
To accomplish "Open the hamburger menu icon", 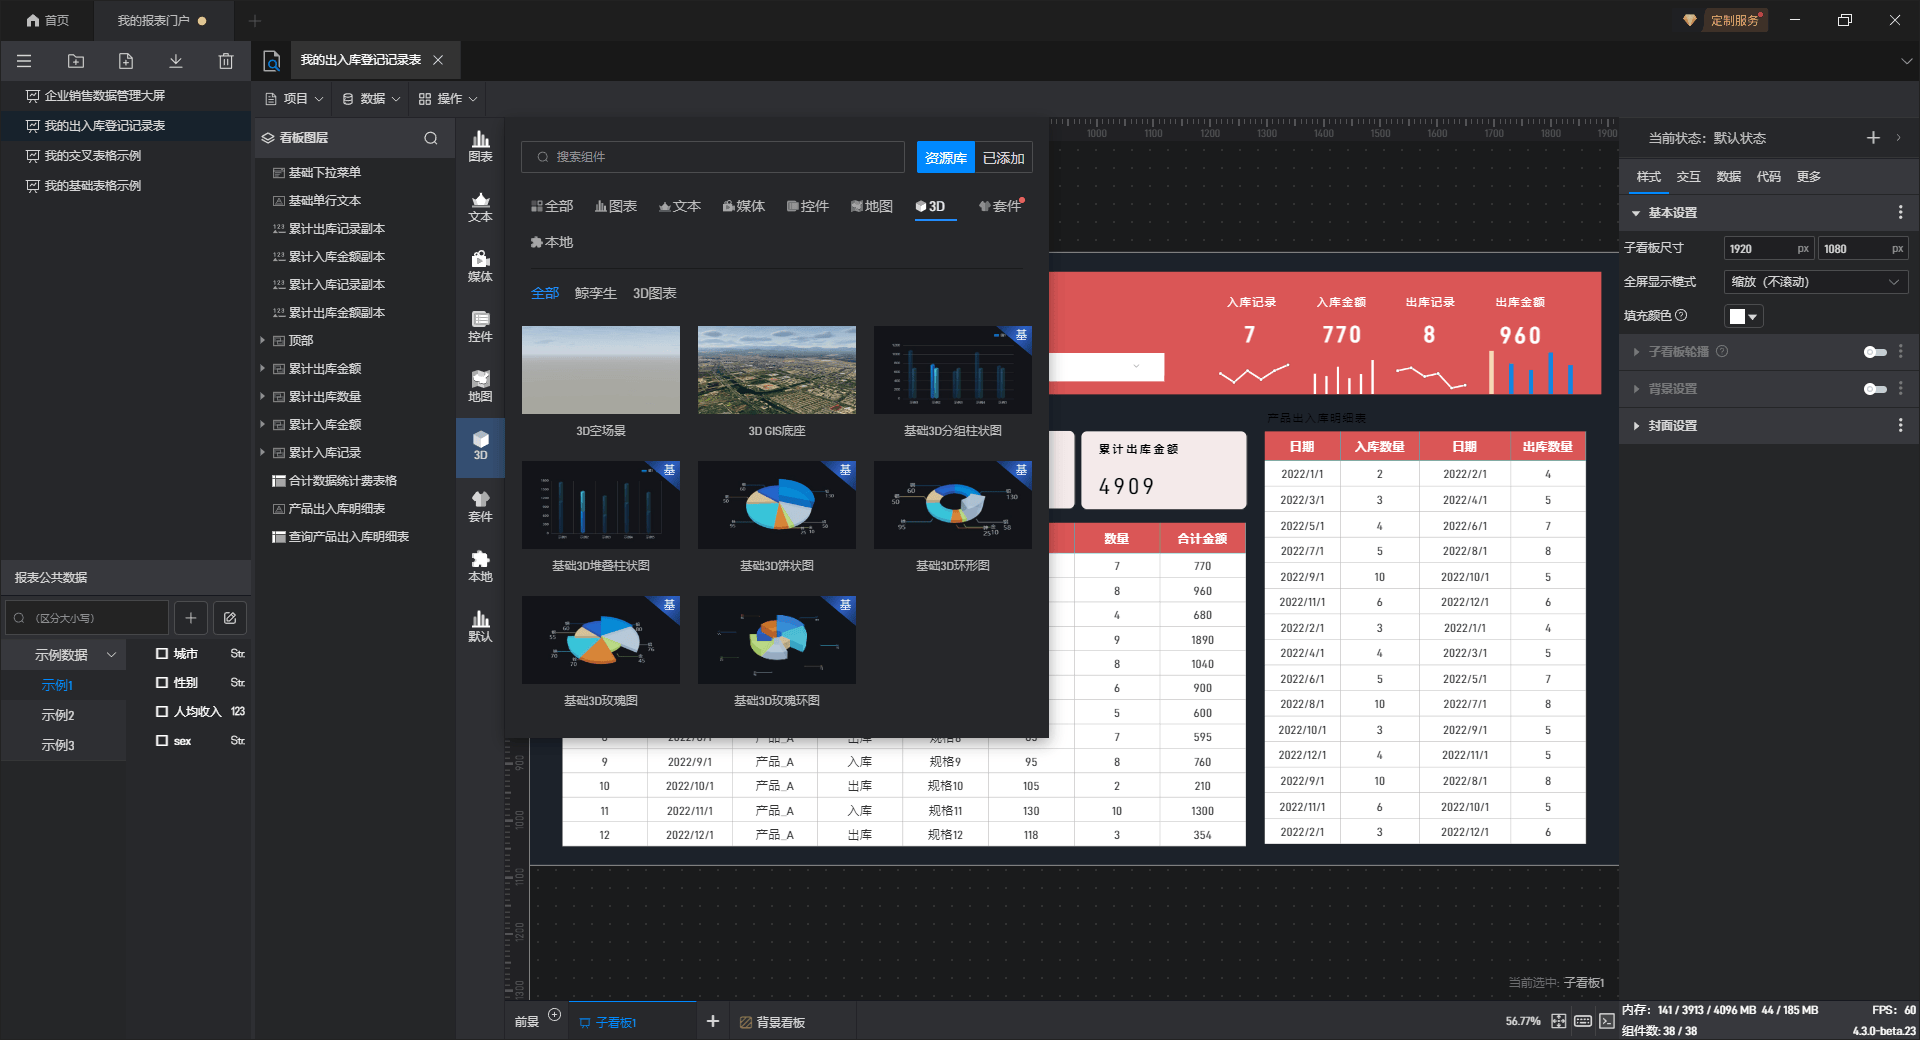I will click(x=24, y=61).
